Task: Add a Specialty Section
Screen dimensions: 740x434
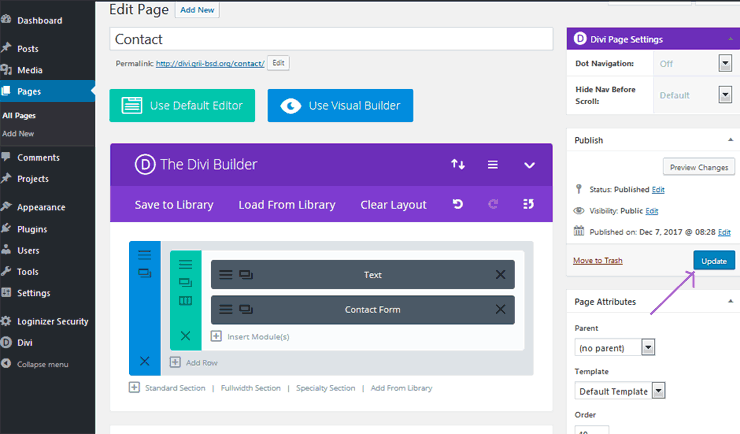Action: click(x=326, y=388)
